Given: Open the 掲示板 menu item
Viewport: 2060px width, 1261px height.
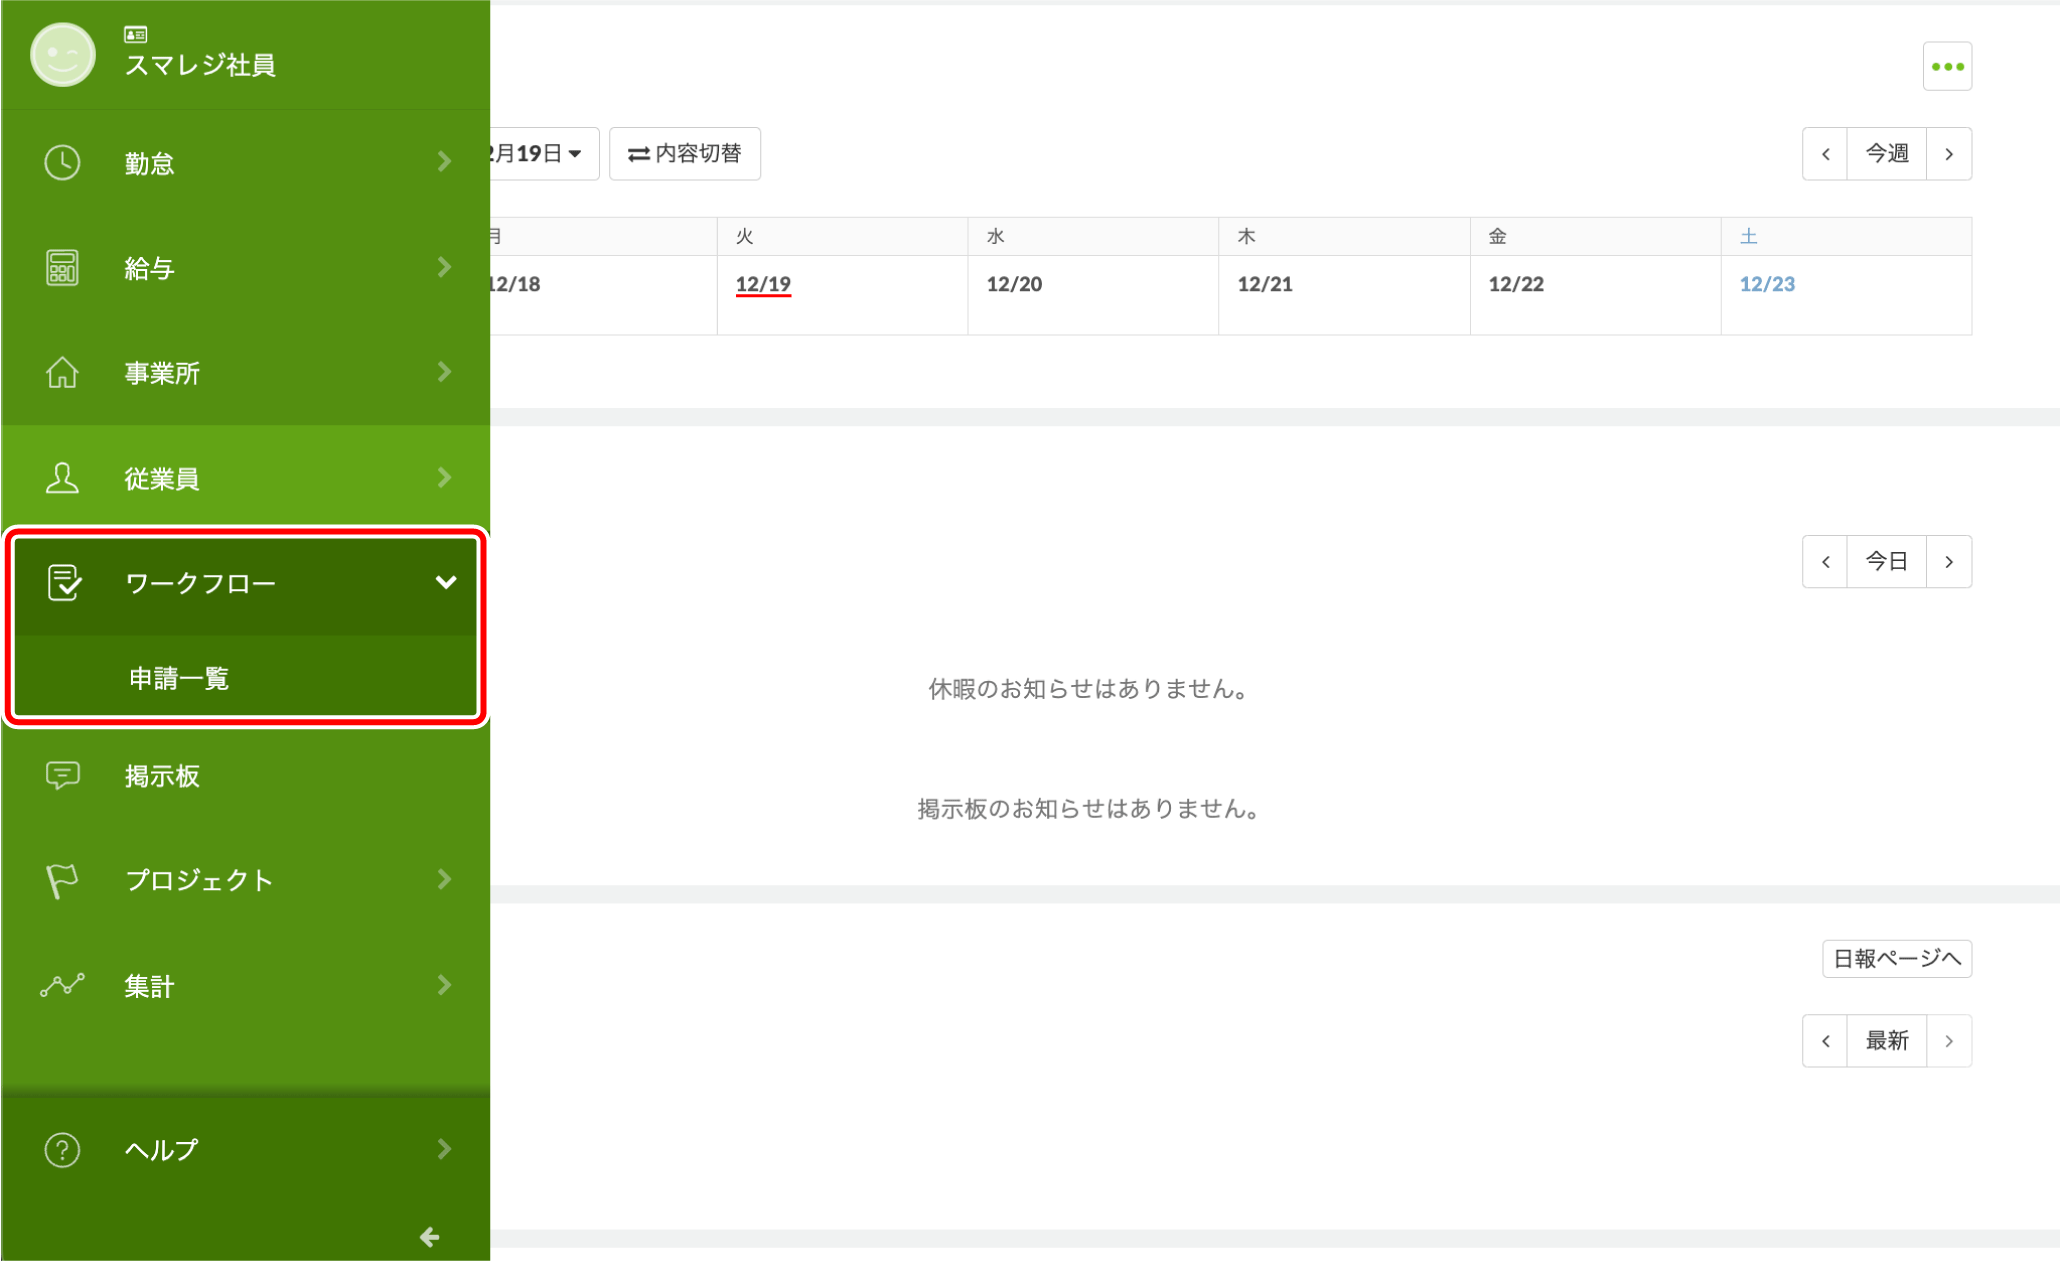Looking at the screenshot, I should pos(162,775).
